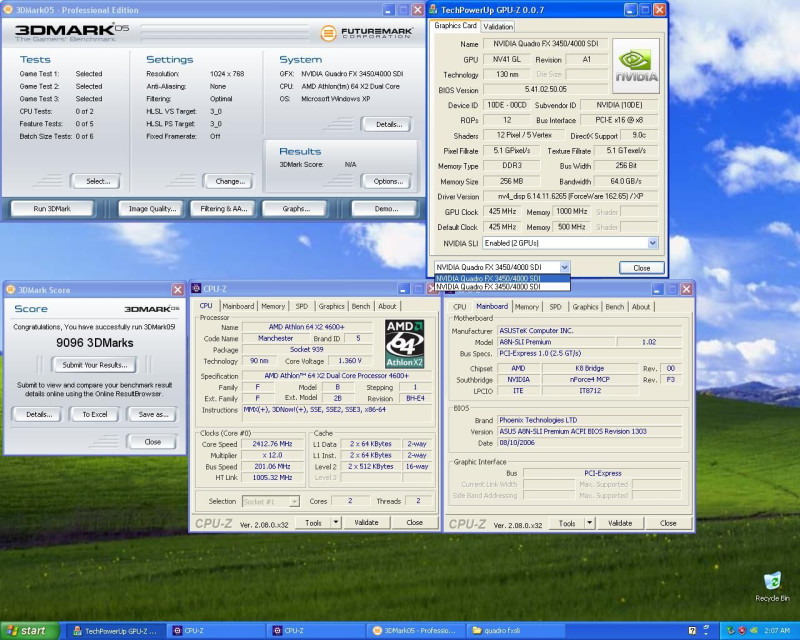The height and width of the screenshot is (640, 800).
Task: Open Tools arrow in CPU tab CPU-Z window
Action: pyautogui.click(x=336, y=523)
